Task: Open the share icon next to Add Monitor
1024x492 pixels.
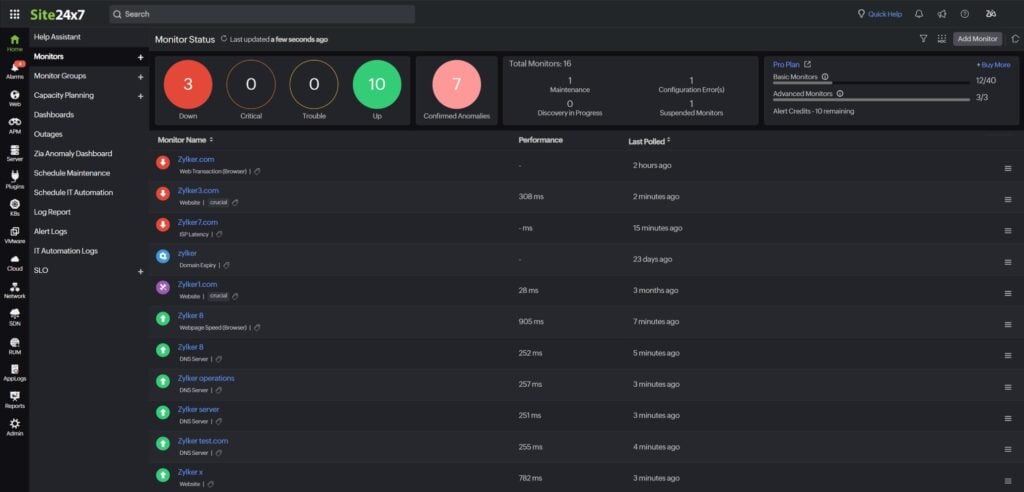Action: coord(1016,39)
